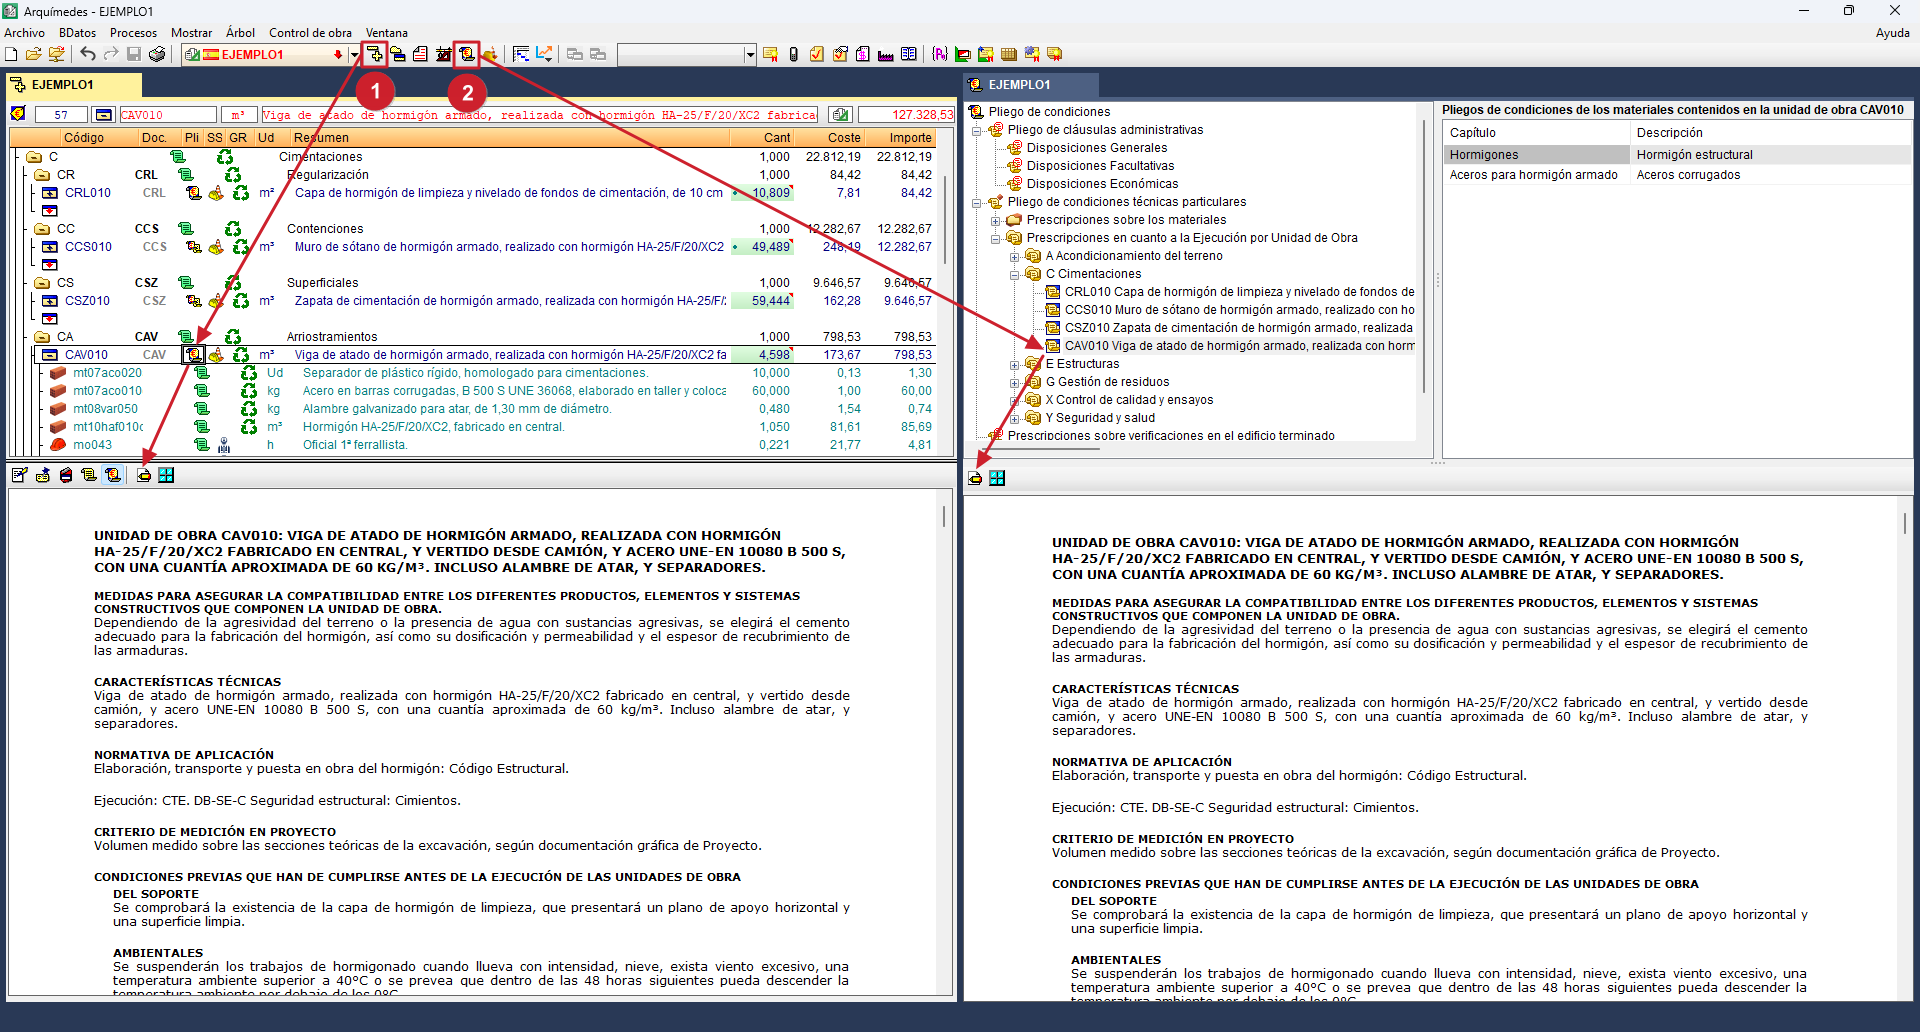Image resolution: width=1920 pixels, height=1032 pixels.
Task: Open the Árbol menu
Action: tap(240, 33)
